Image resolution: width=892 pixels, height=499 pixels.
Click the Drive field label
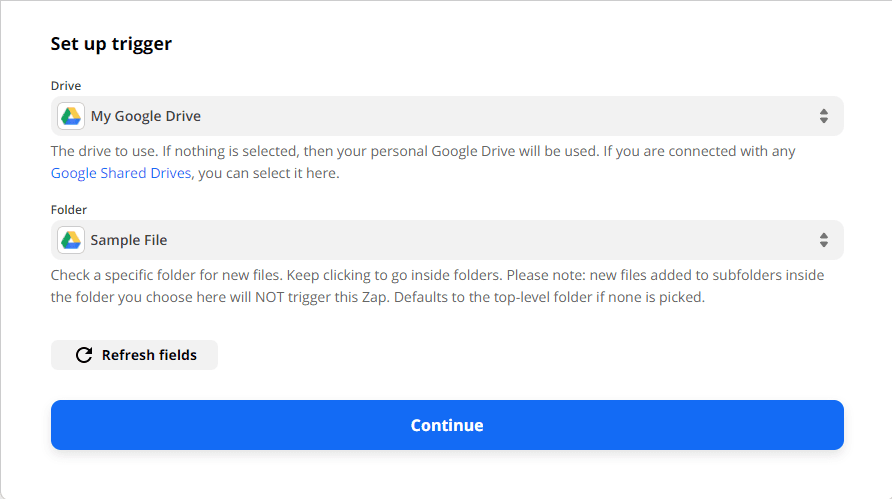coord(66,86)
